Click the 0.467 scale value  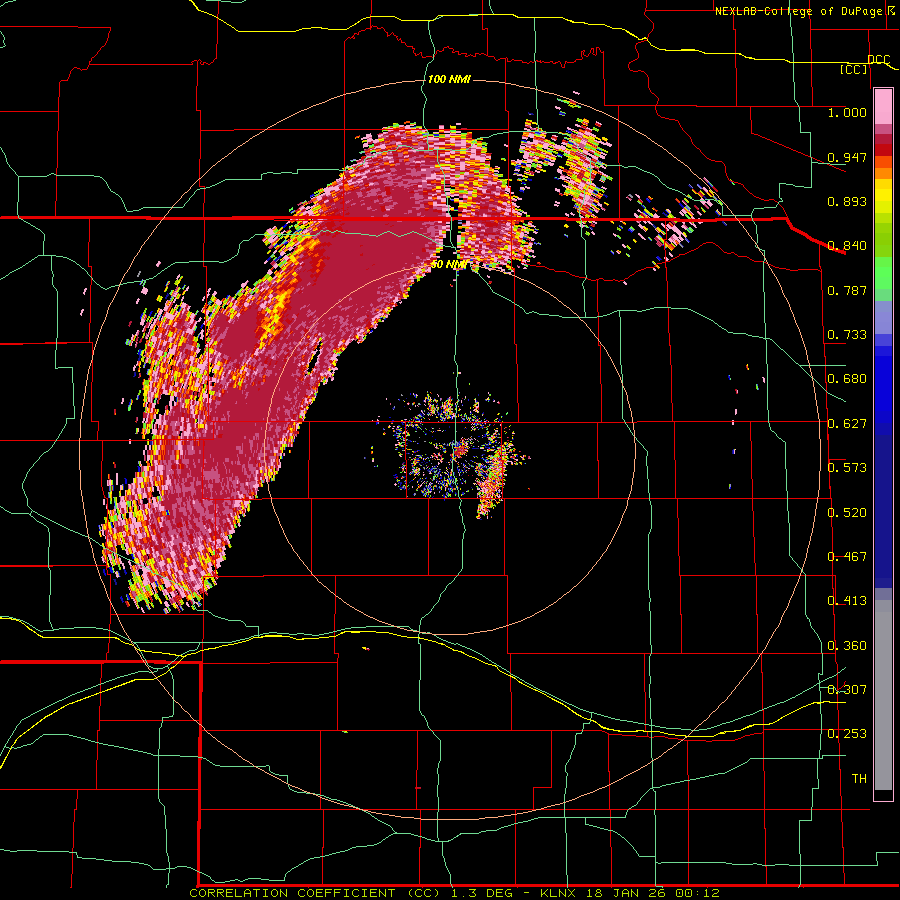[x=847, y=556]
